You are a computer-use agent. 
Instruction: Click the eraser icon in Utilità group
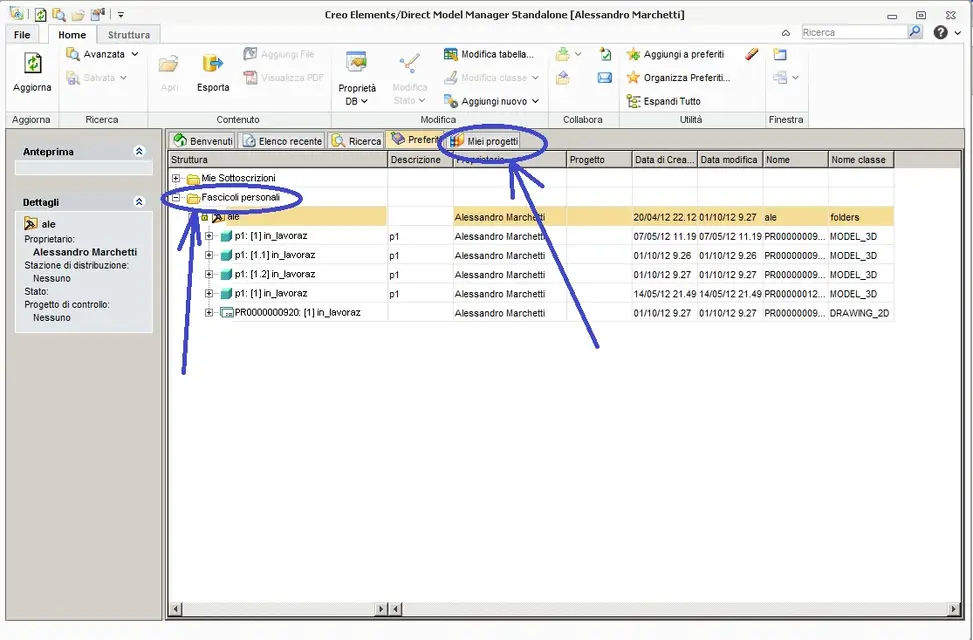(751, 54)
